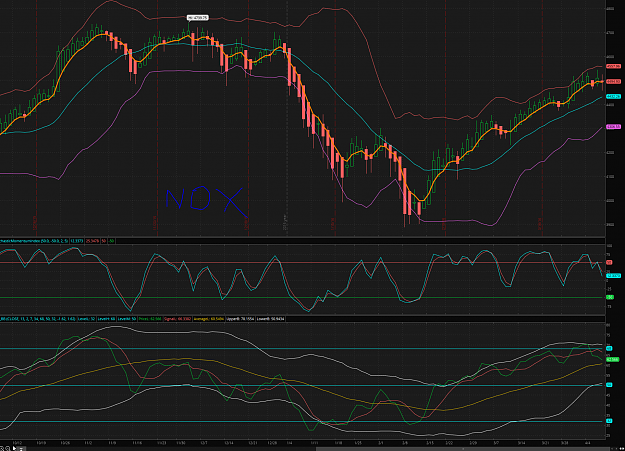Click the red 50 overbought axis tag

[x=609, y=262]
